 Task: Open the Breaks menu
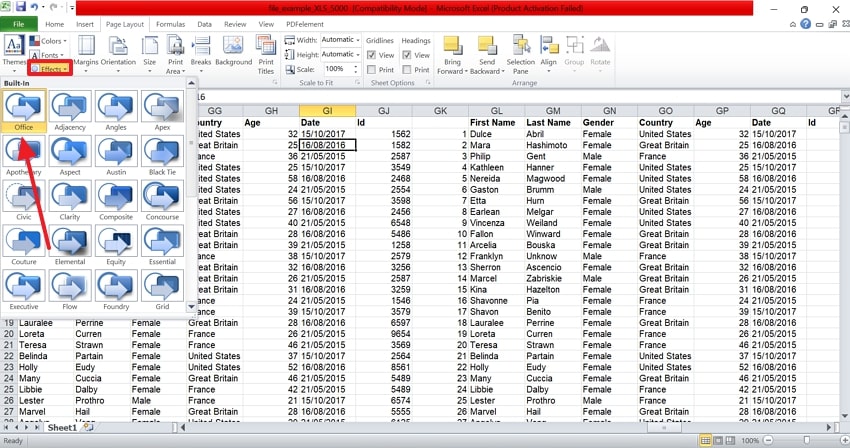[201, 53]
